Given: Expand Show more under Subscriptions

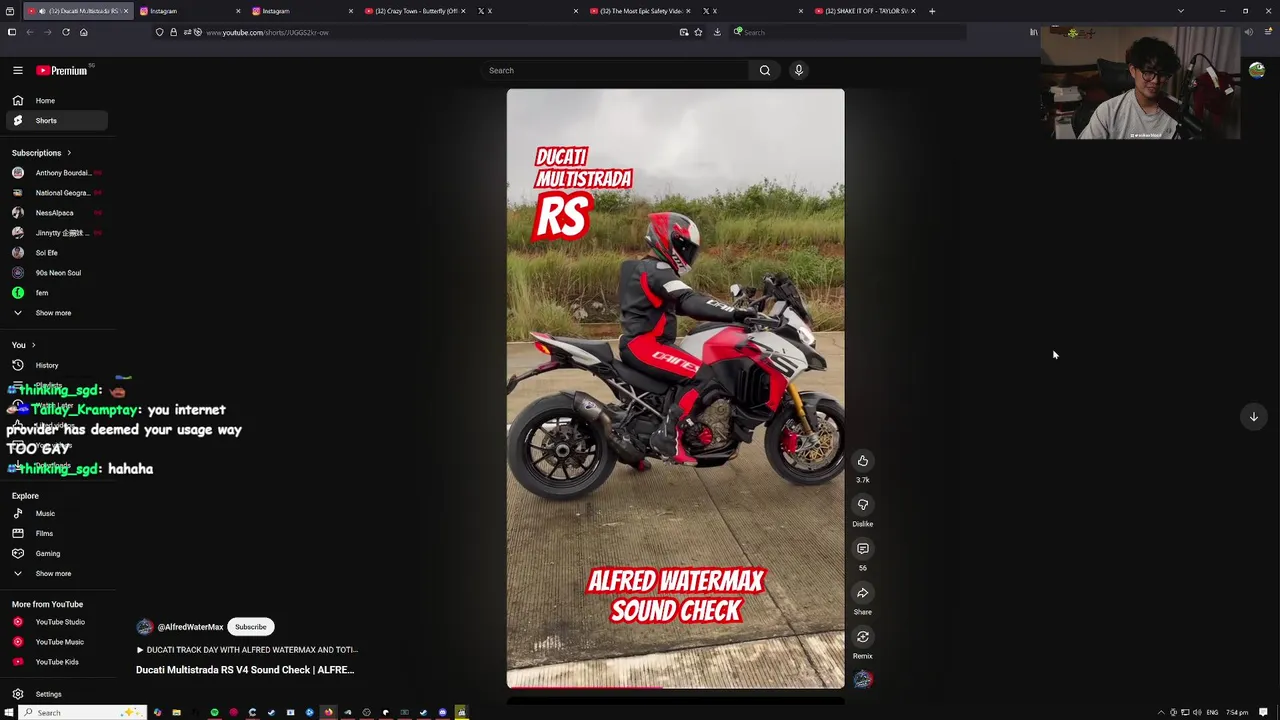Looking at the screenshot, I should 57,313.
